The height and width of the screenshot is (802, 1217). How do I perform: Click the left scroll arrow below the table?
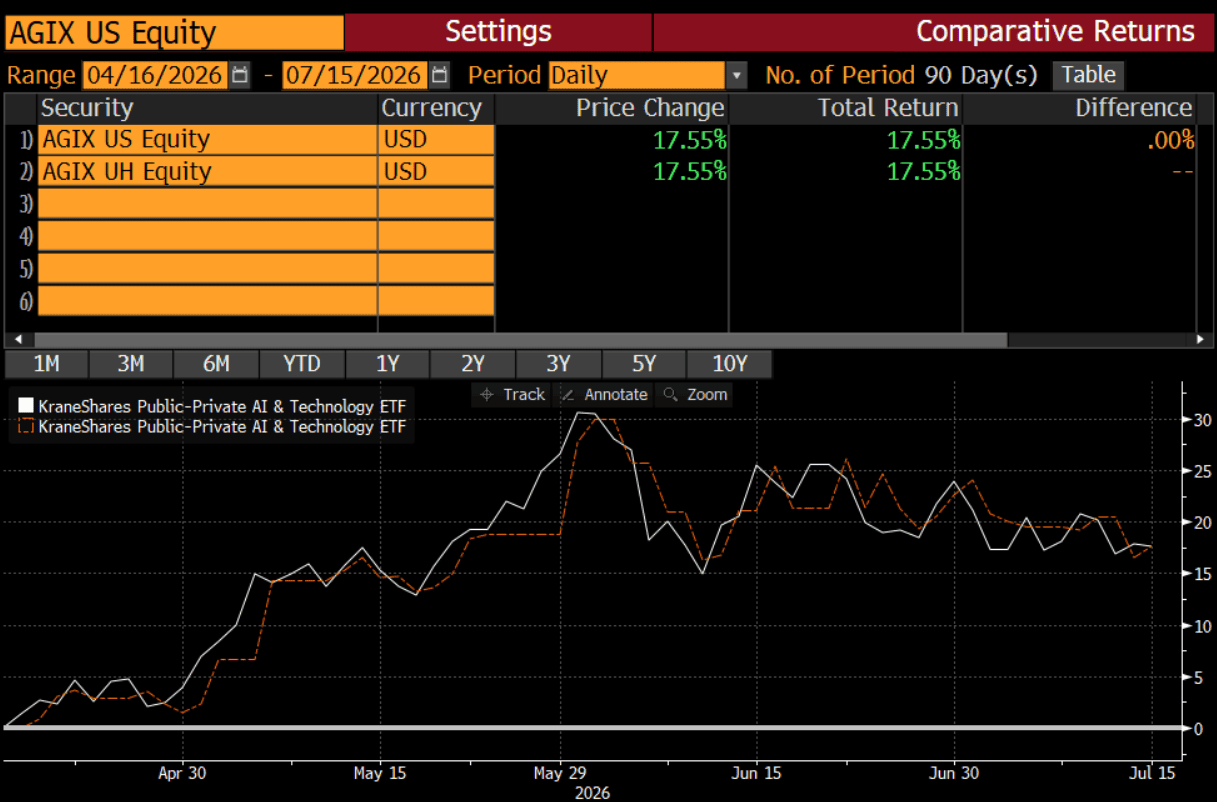click(16, 340)
